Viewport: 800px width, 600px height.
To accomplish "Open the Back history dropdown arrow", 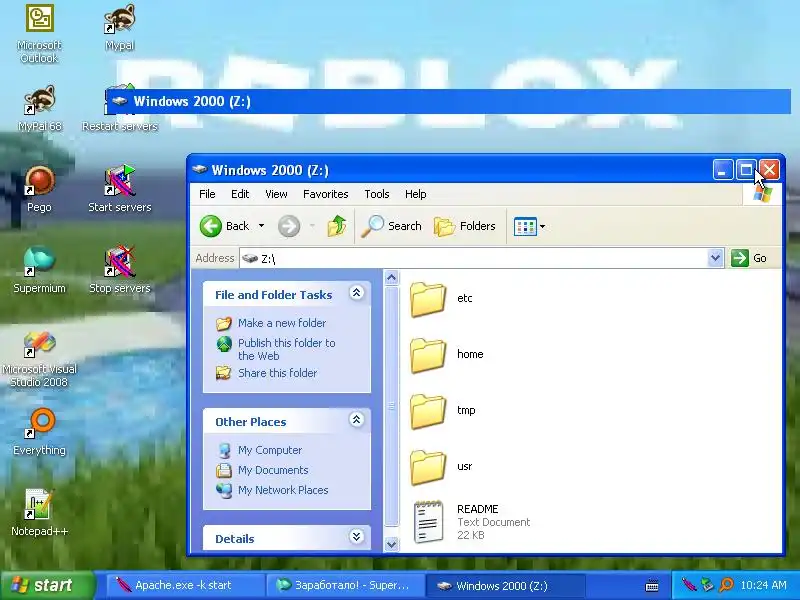I will 261,226.
